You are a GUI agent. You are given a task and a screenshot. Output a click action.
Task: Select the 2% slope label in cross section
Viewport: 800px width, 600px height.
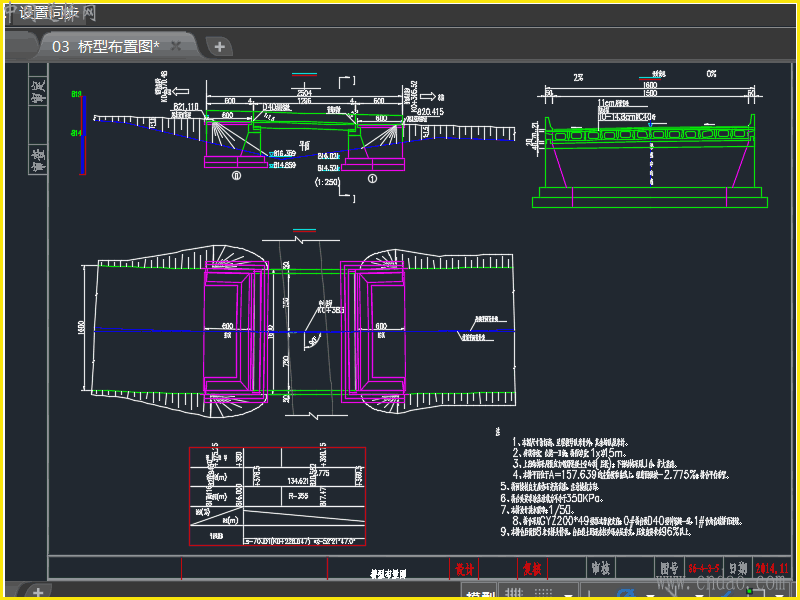point(578,78)
